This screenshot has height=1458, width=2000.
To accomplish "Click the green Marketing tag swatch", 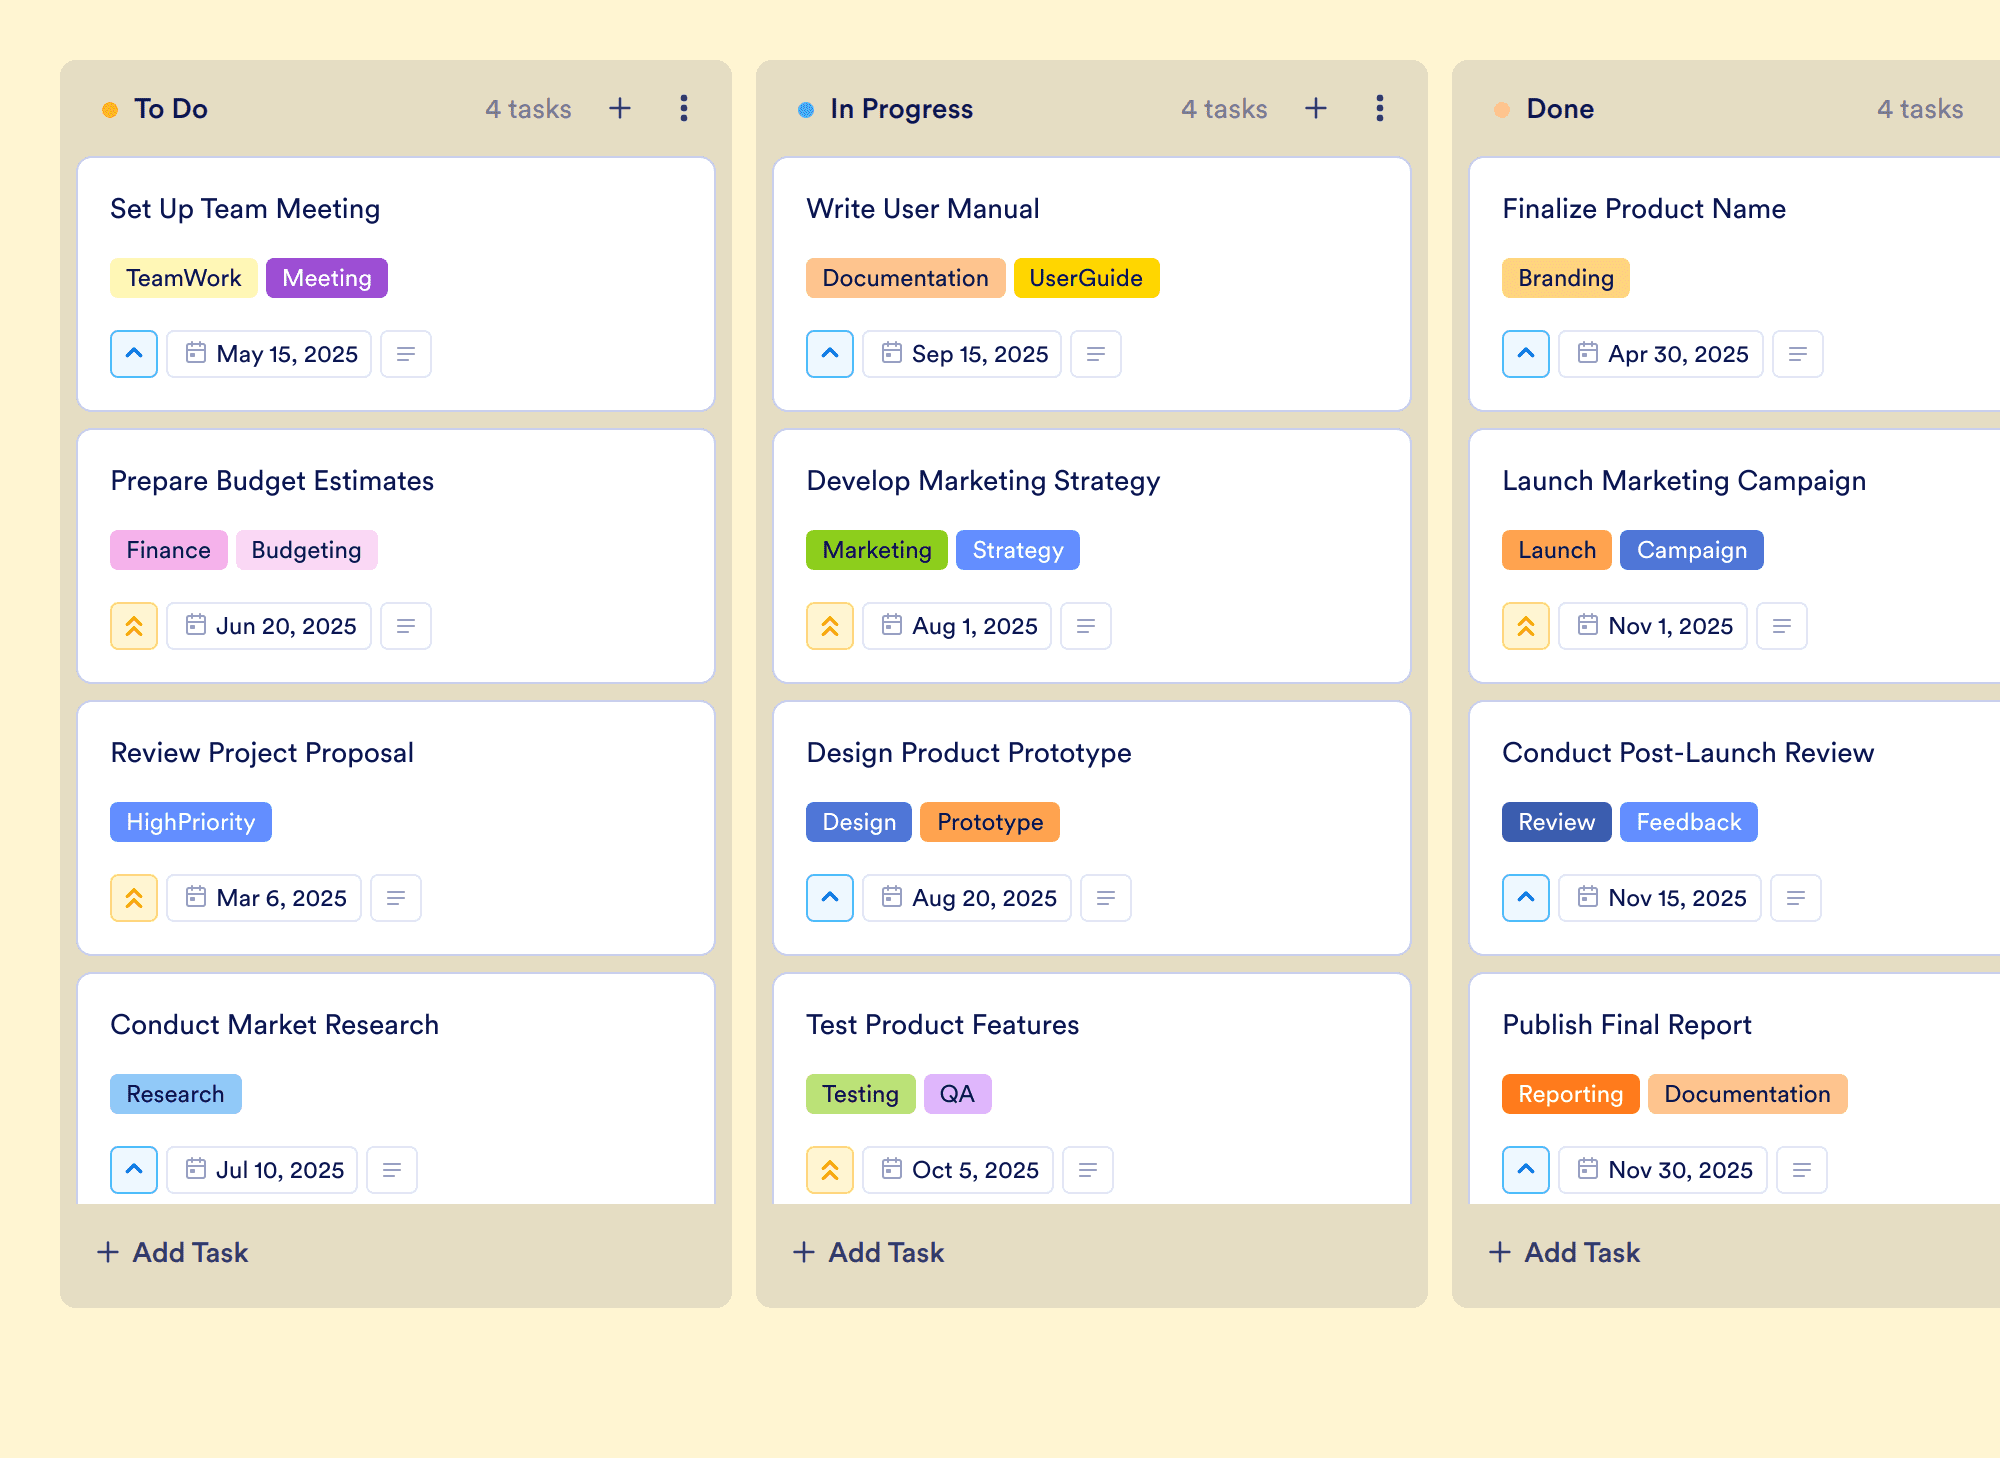I will [x=877, y=550].
